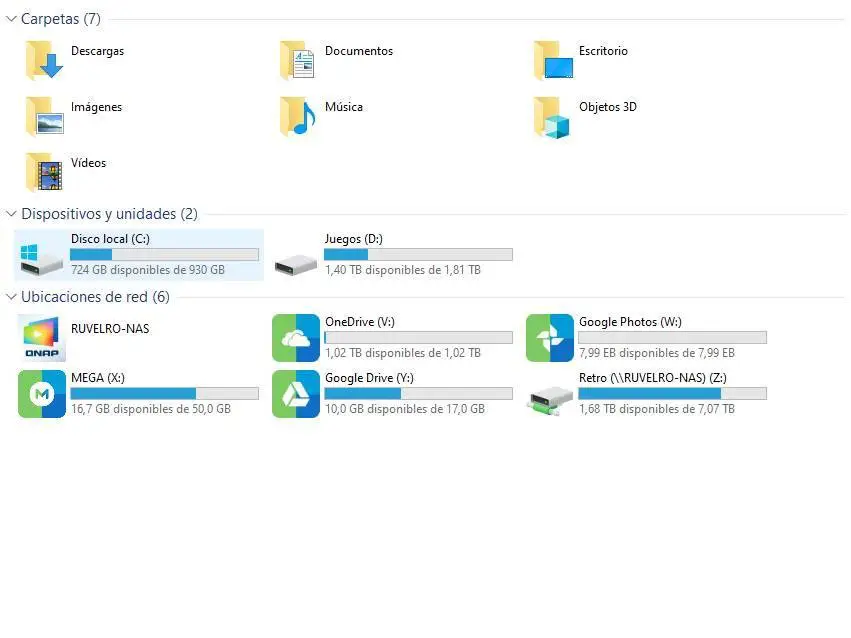The width and height of the screenshot is (851, 638).
Task: Open the OneDrive (V:) drive icon
Action: click(x=296, y=338)
